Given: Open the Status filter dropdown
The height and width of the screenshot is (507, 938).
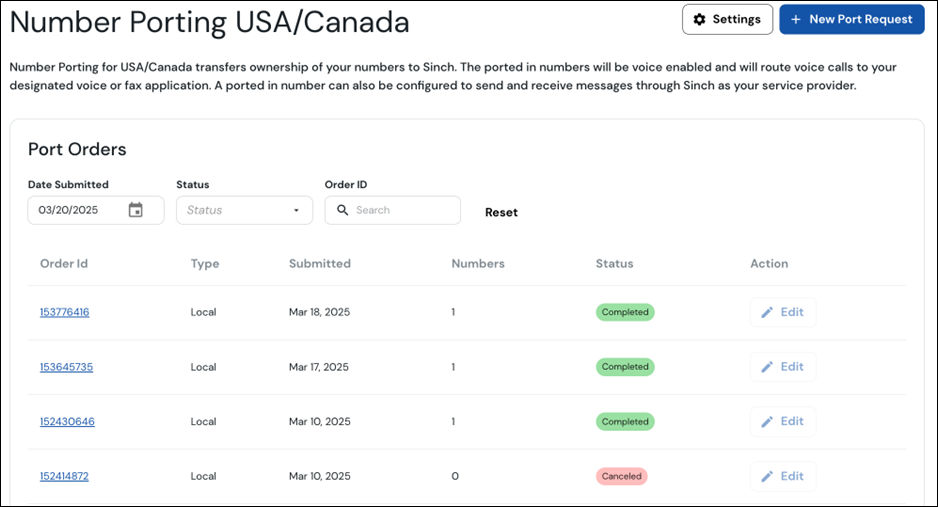Looking at the screenshot, I should [244, 210].
